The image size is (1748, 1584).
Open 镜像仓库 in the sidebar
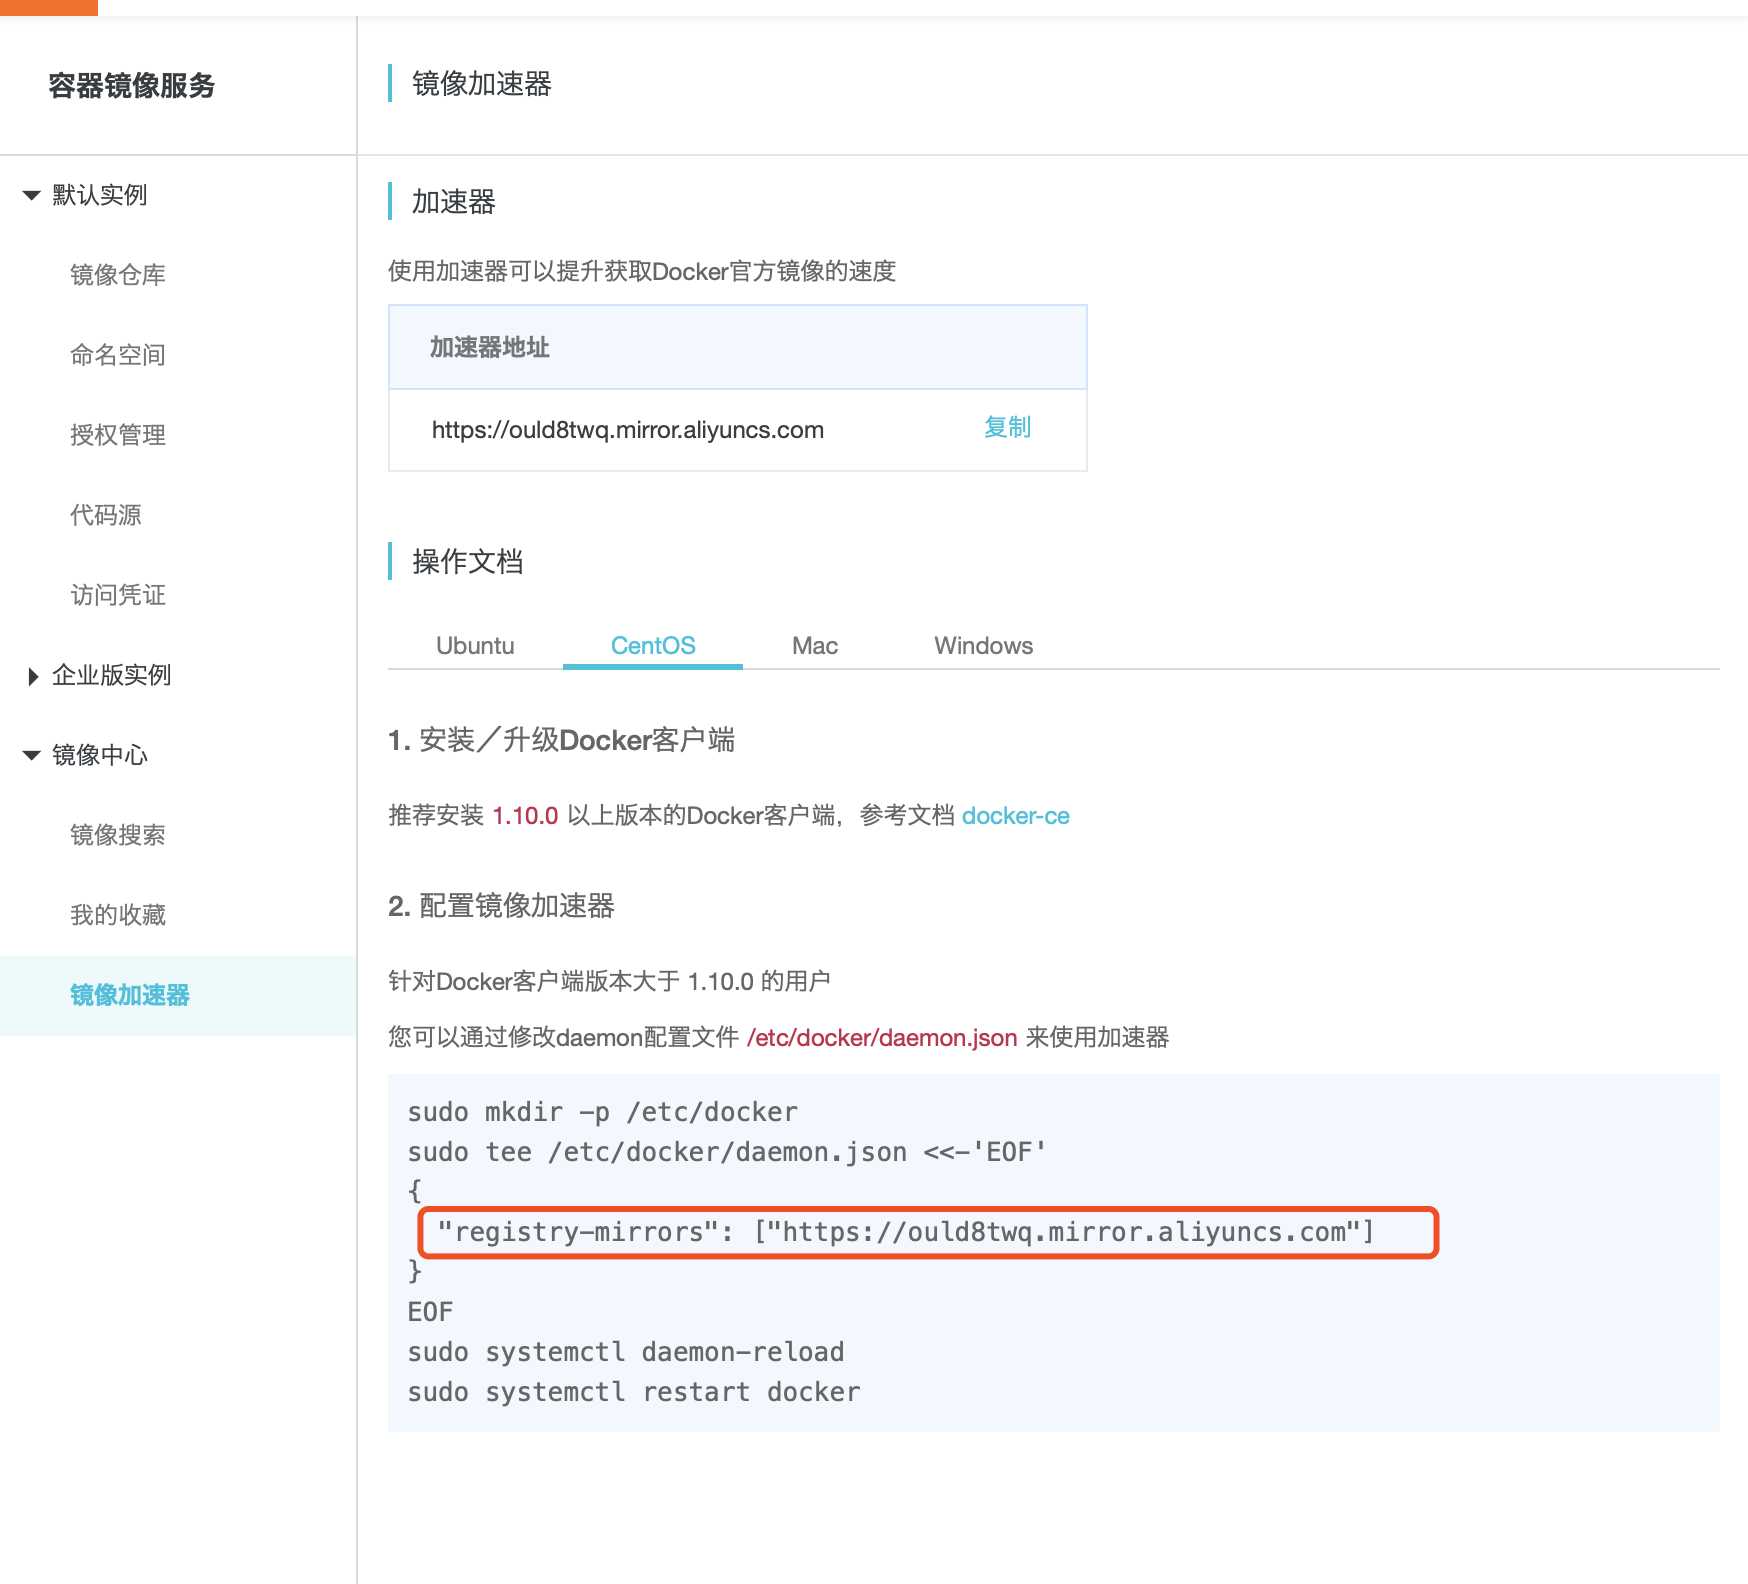118,275
